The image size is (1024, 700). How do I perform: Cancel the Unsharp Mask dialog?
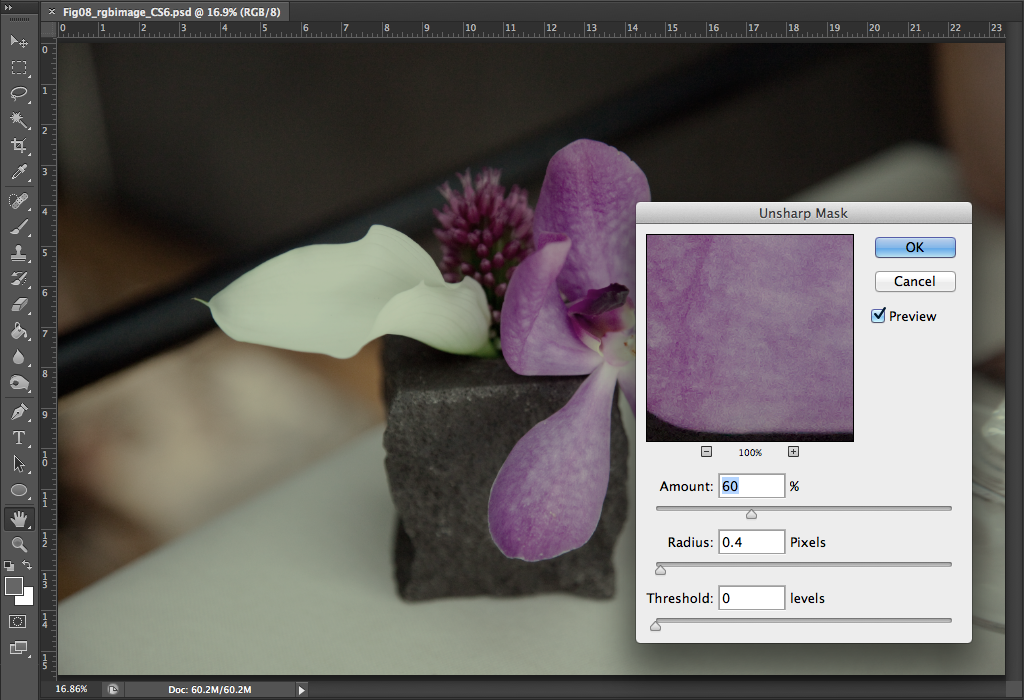coord(914,281)
